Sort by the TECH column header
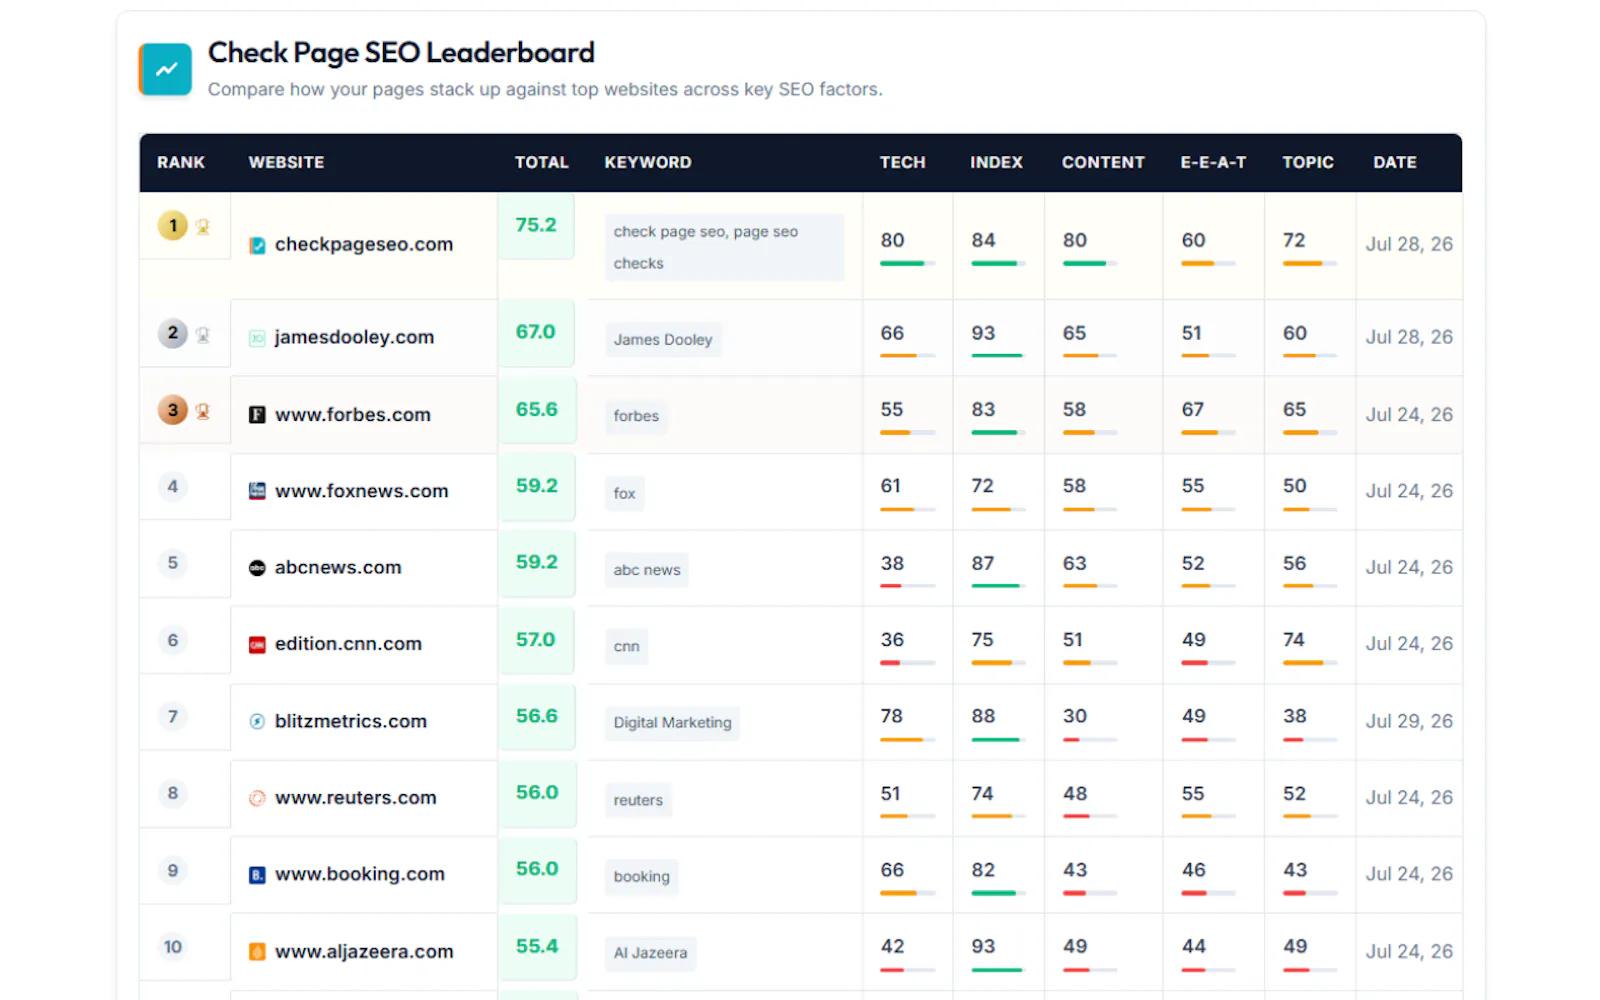 pyautogui.click(x=903, y=162)
